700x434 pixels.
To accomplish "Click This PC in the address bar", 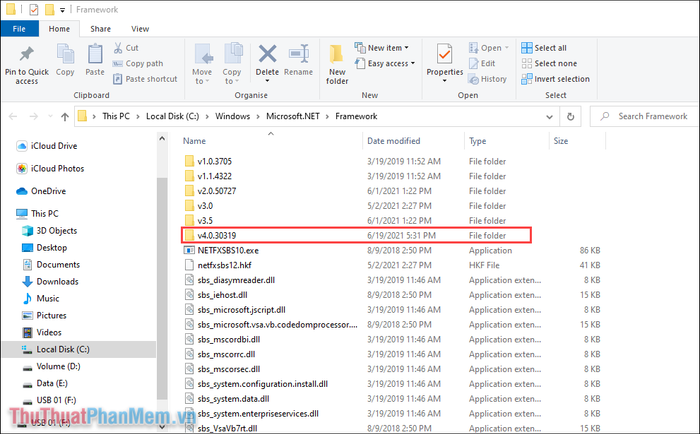I will coord(116,116).
